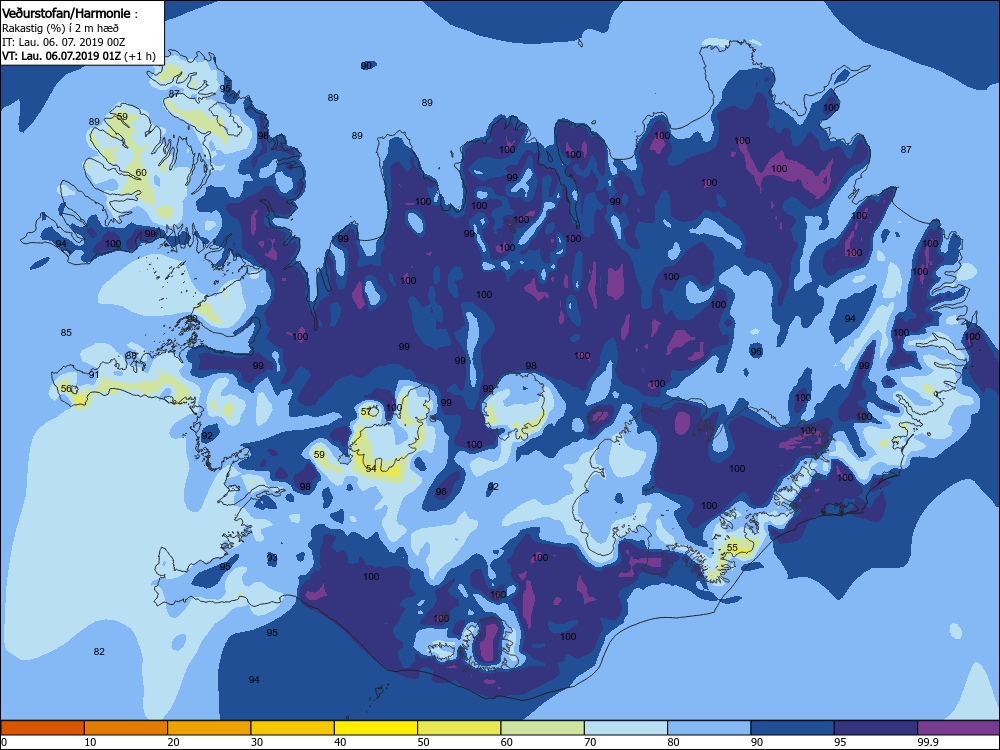Click the humidity value '57' on the map
The image size is (1000, 750).
[366, 412]
